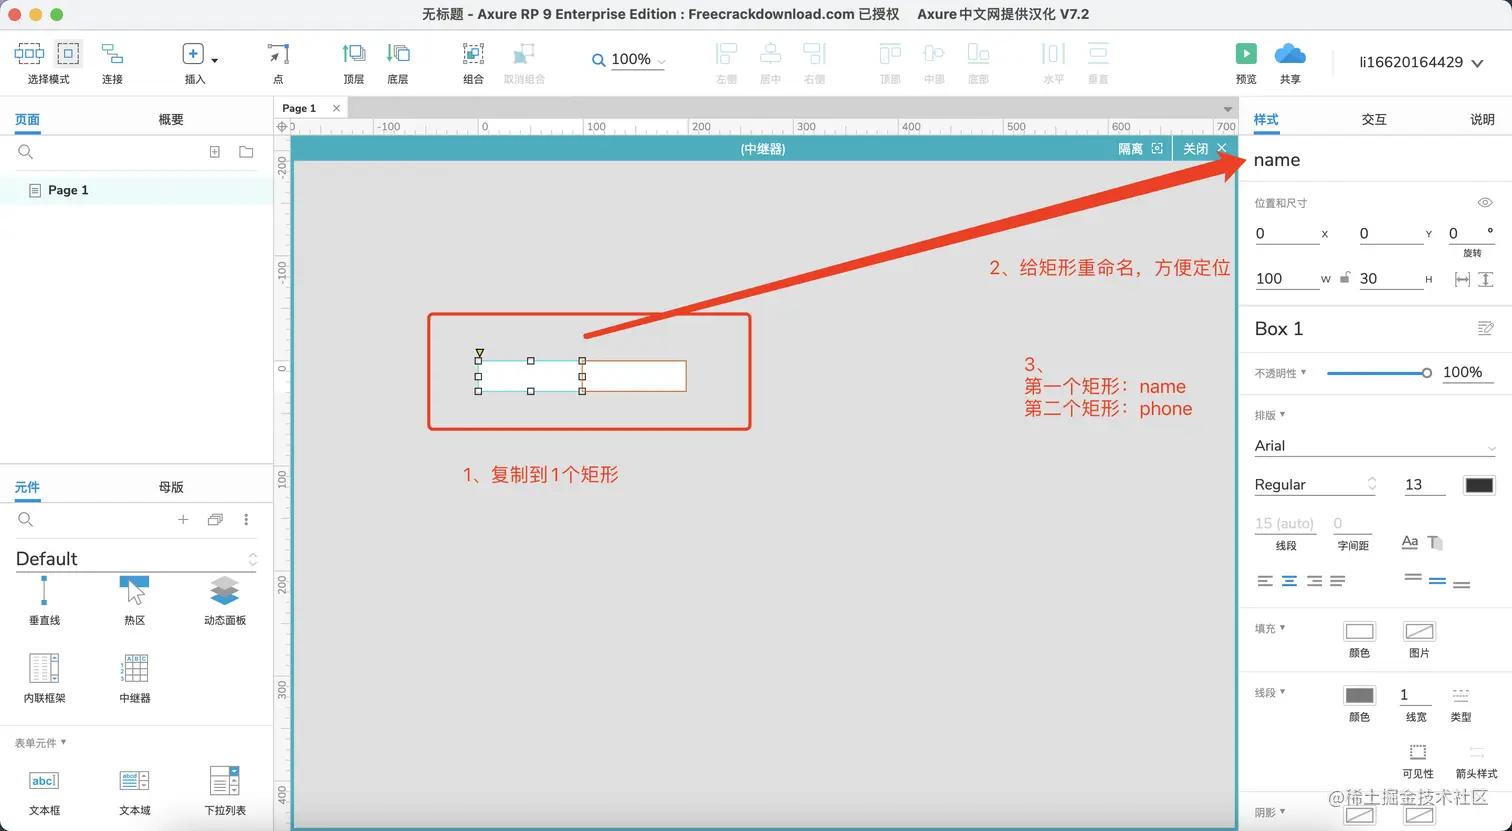
Task: Activate the Connect (连接) tool
Action: [112, 54]
